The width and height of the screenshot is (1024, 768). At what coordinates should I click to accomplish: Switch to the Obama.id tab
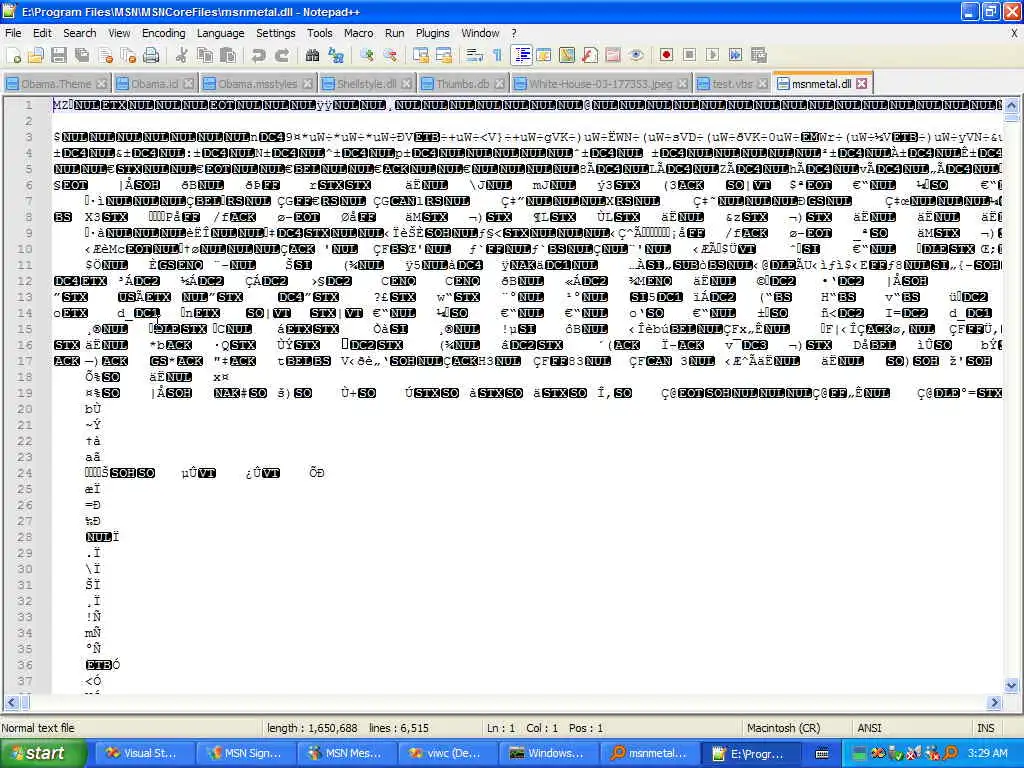click(x=154, y=84)
